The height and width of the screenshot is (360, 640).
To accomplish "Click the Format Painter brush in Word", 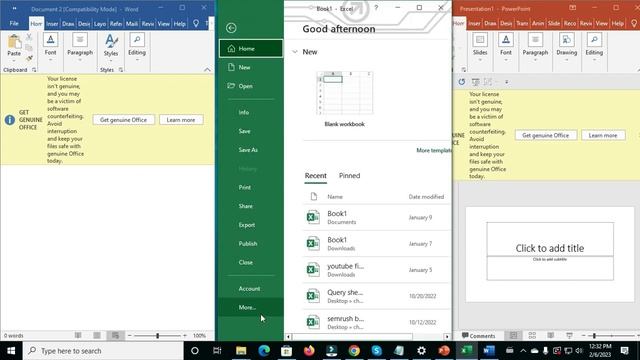I will tap(29, 58).
